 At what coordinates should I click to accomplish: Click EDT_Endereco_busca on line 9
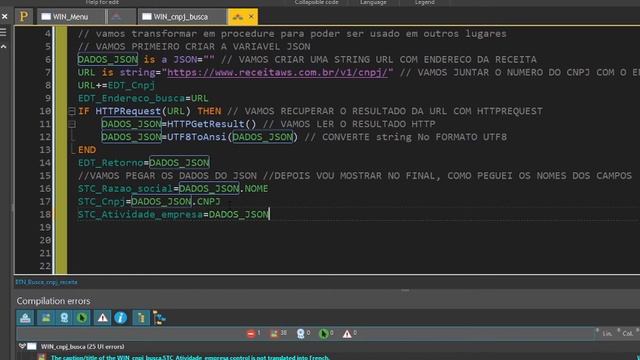click(x=131, y=98)
